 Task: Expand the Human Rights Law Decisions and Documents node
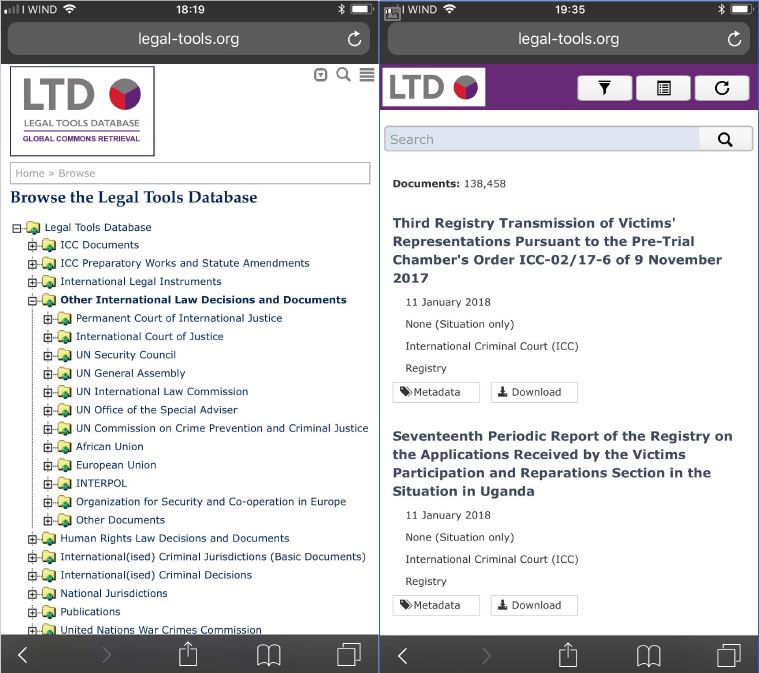point(32,539)
